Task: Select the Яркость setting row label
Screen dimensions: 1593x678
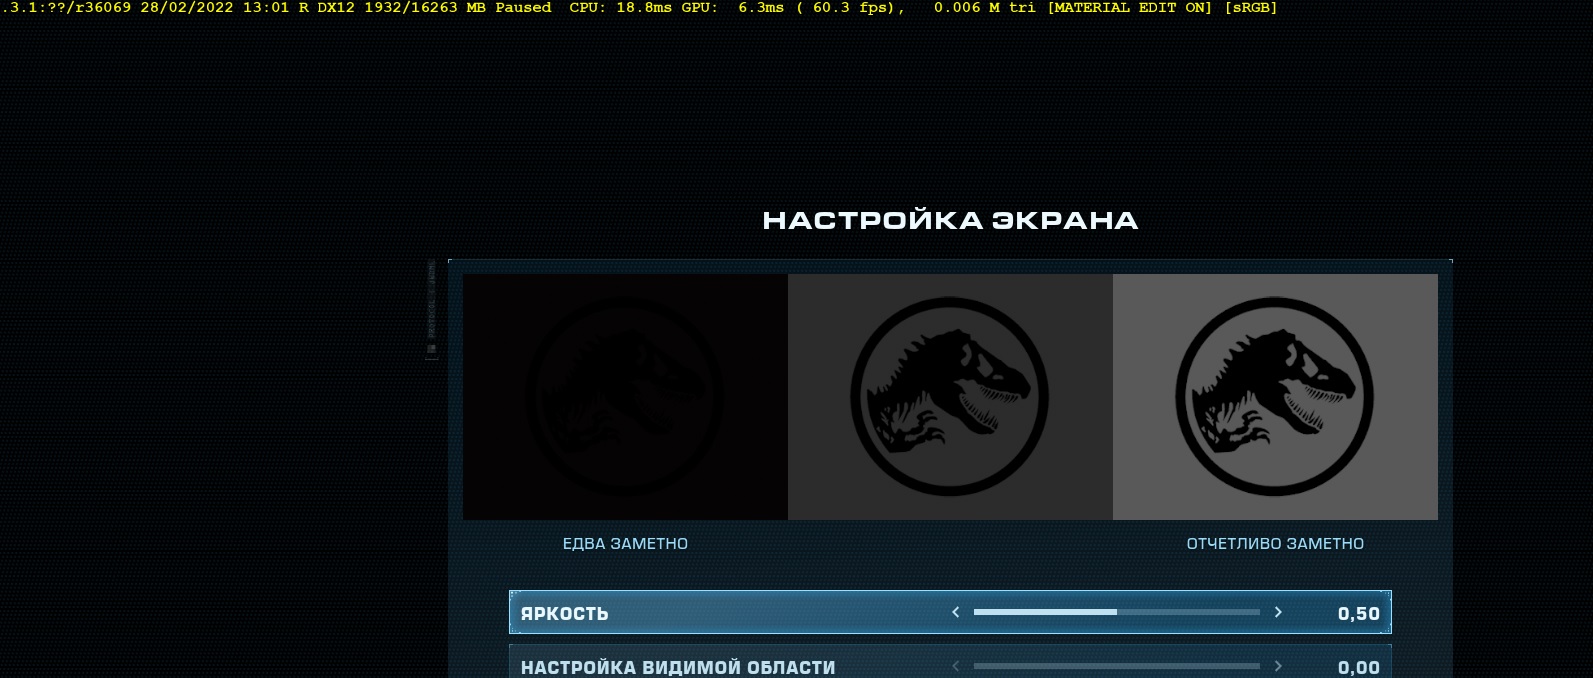Action: tap(565, 613)
